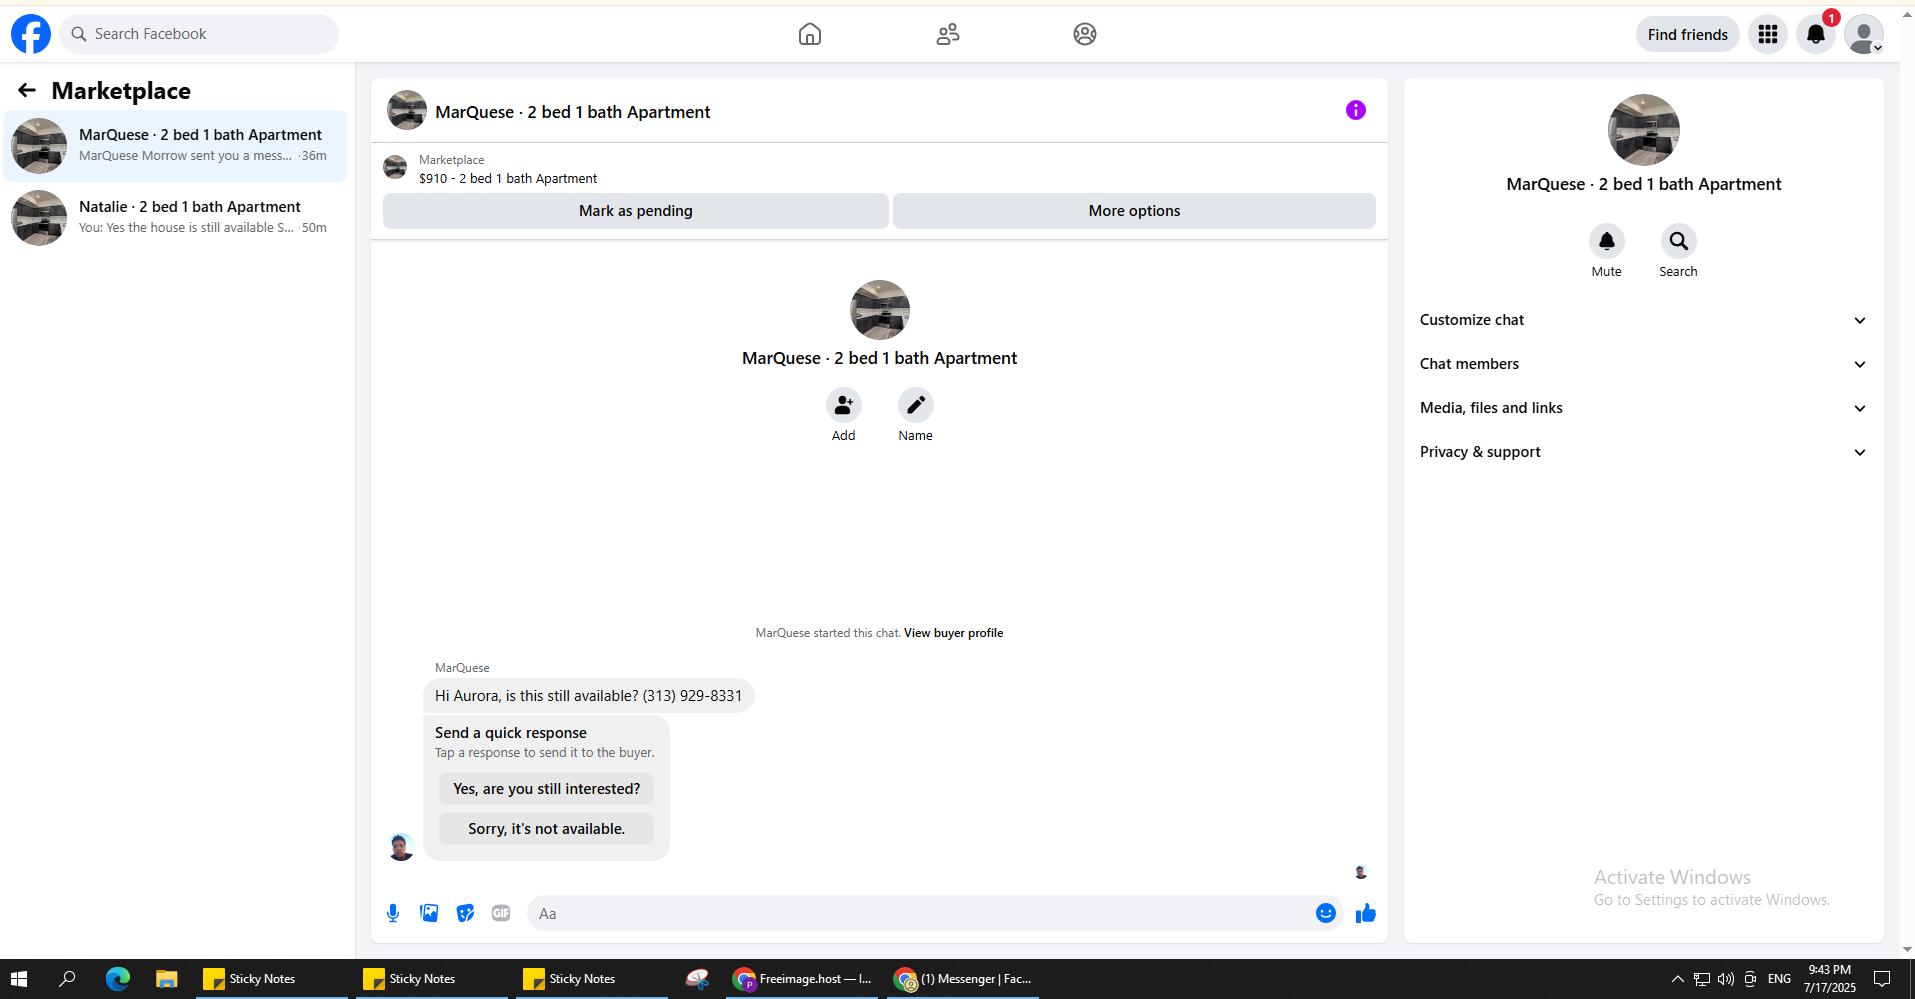This screenshot has height=999, width=1915.
Task: Open the emoji picker
Action: tap(1326, 913)
